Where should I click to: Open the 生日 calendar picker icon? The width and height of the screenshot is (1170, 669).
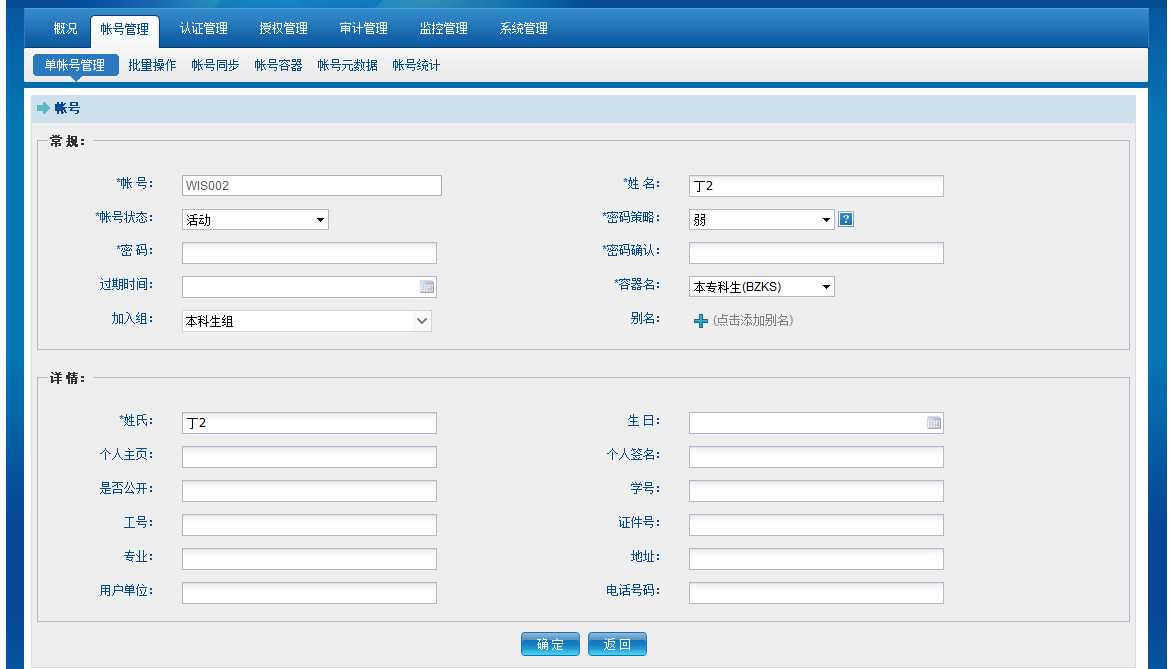(934, 423)
